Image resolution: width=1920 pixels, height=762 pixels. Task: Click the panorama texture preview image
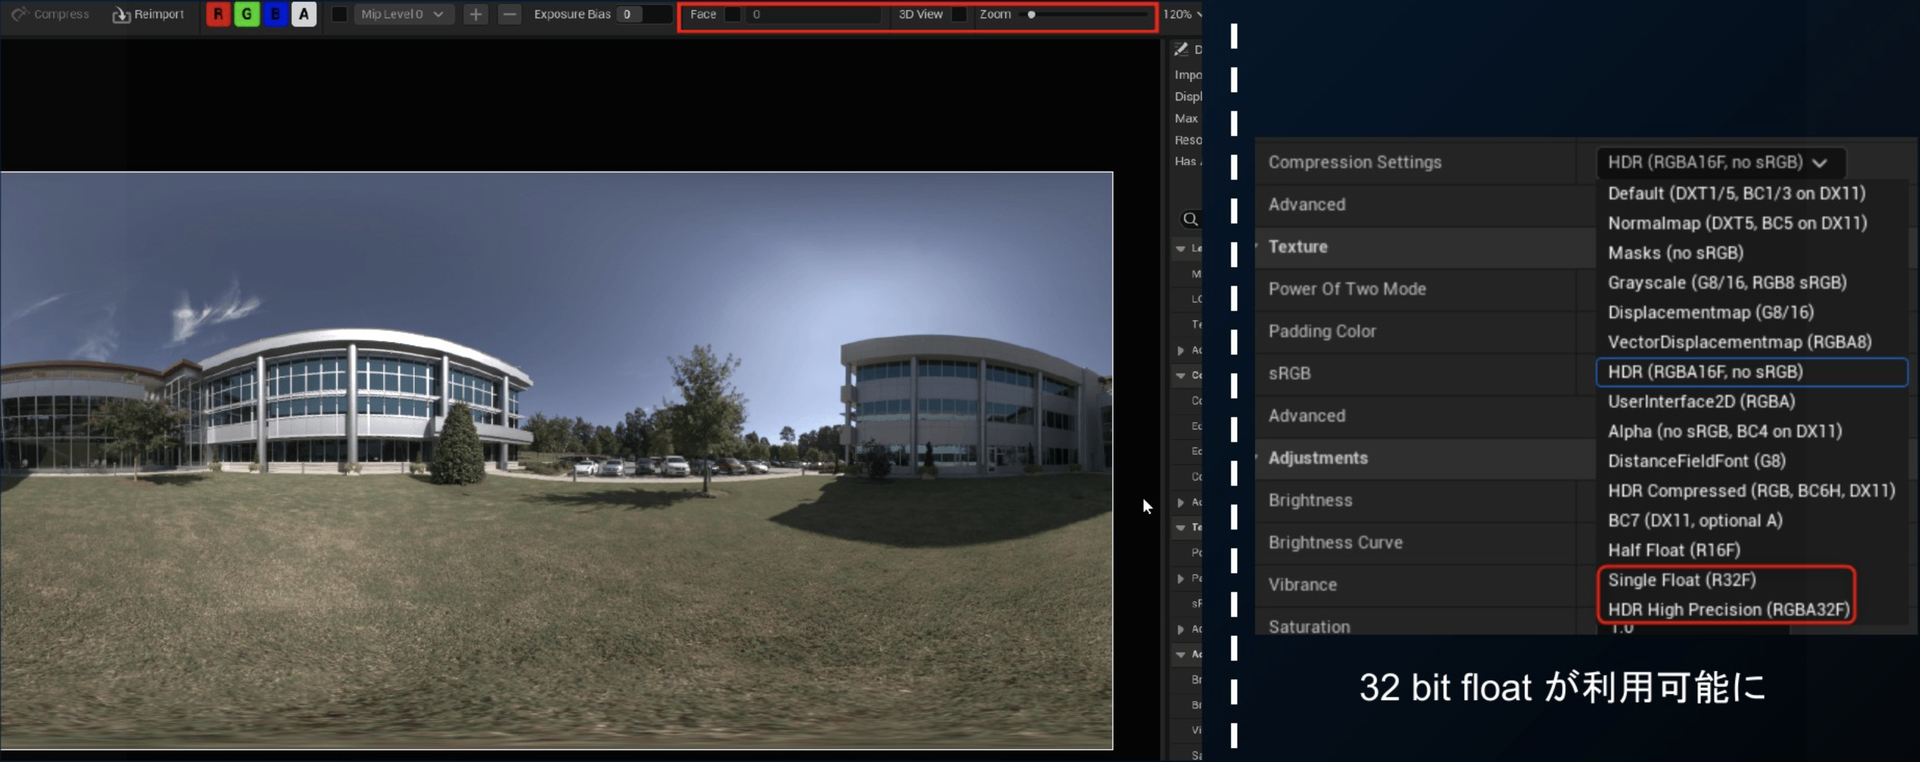click(557, 460)
